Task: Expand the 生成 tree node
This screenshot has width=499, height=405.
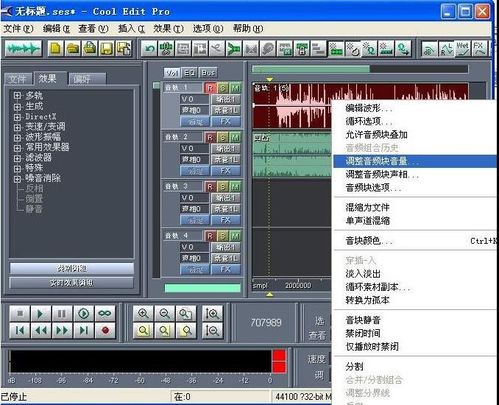Action: point(17,107)
